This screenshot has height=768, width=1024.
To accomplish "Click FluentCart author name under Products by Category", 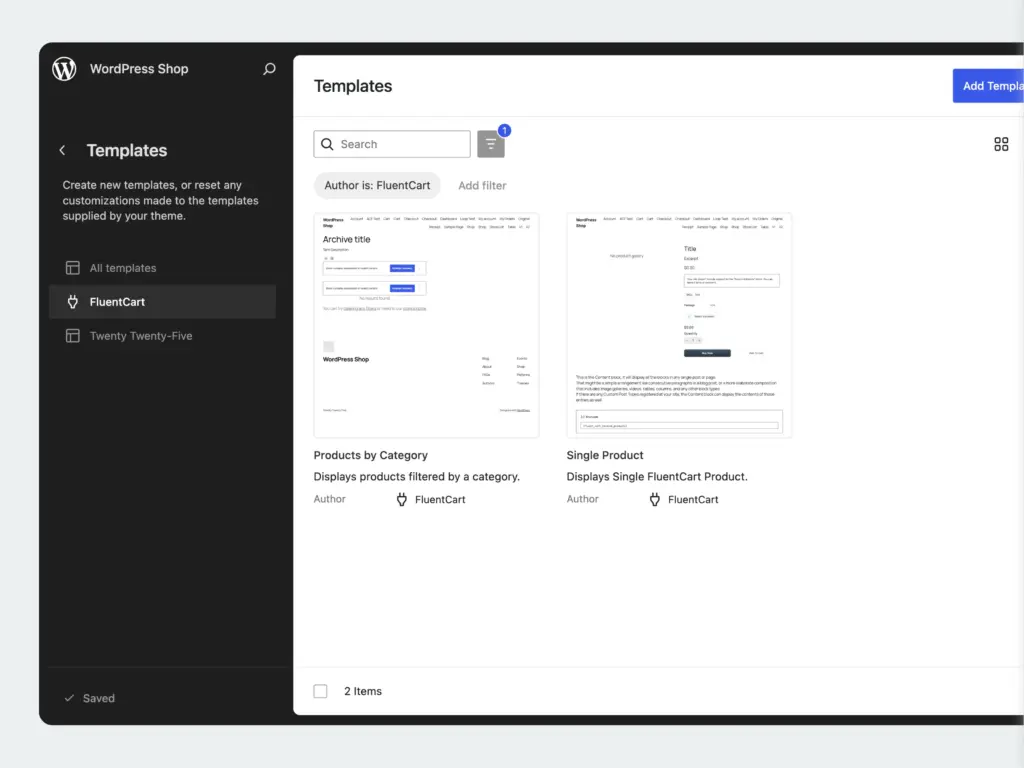I will click(x=440, y=500).
